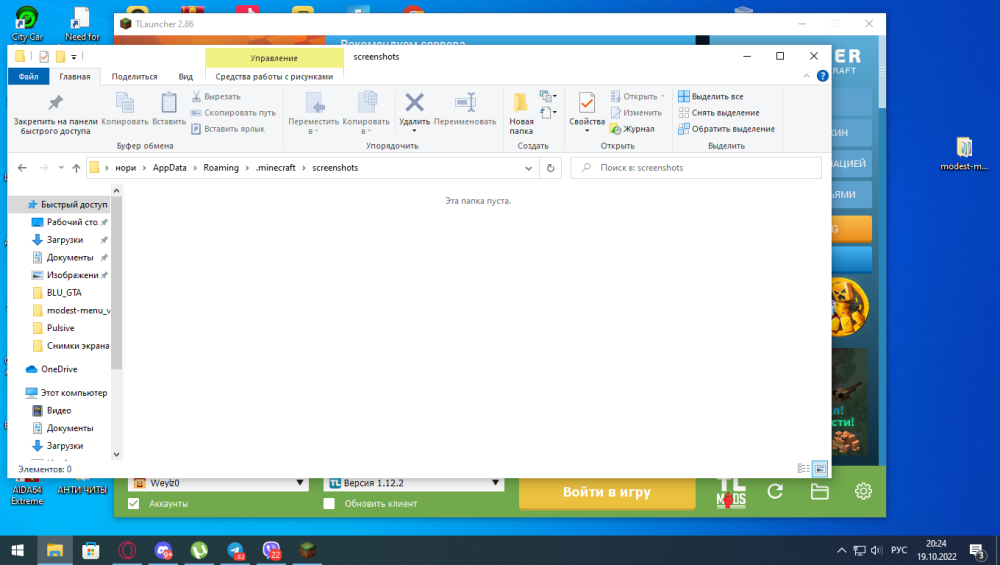Open the Вид ribbon tab
Image resolution: width=1000 pixels, height=565 pixels.
(186, 77)
